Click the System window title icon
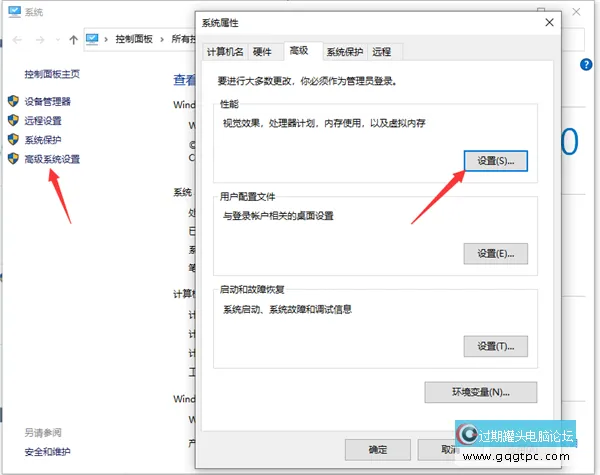The height and width of the screenshot is (475, 600). click(15, 12)
